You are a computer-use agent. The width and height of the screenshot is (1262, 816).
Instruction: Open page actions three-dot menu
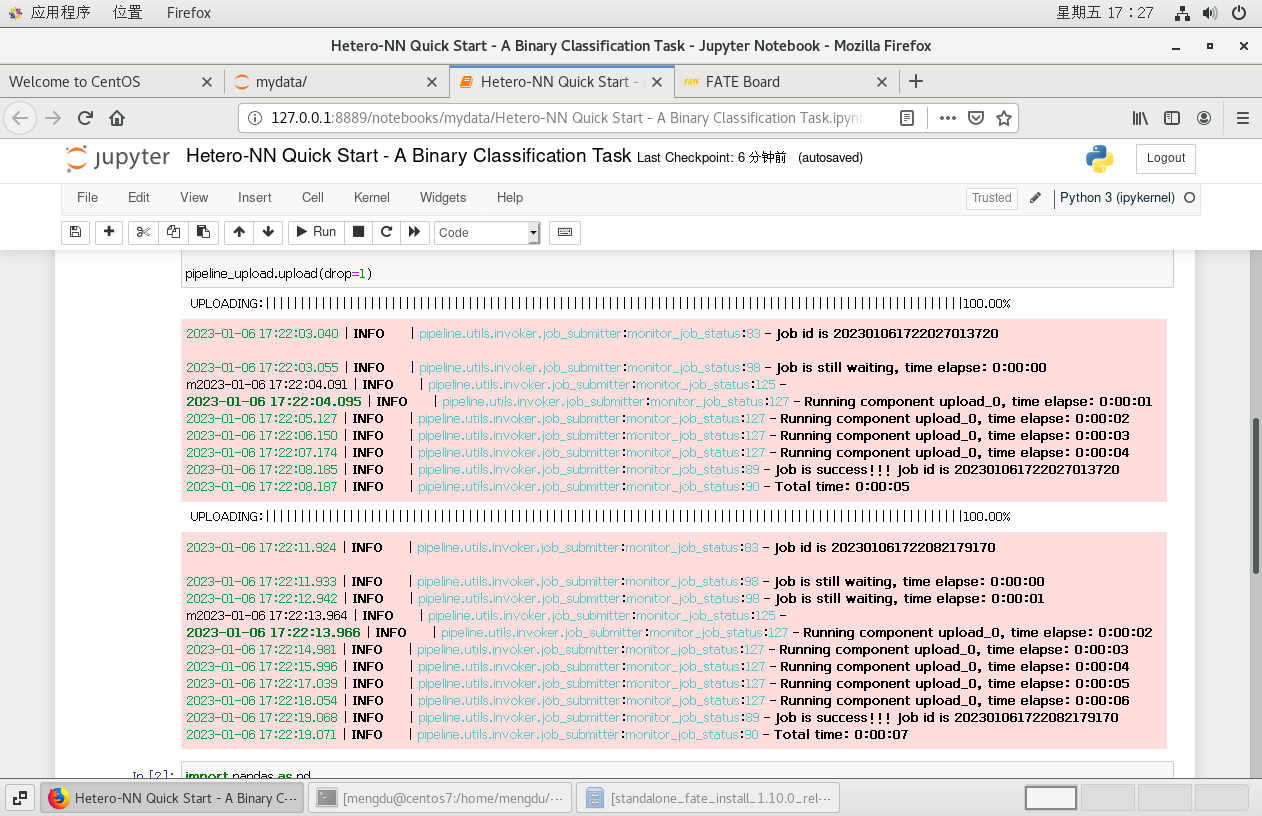coord(948,118)
